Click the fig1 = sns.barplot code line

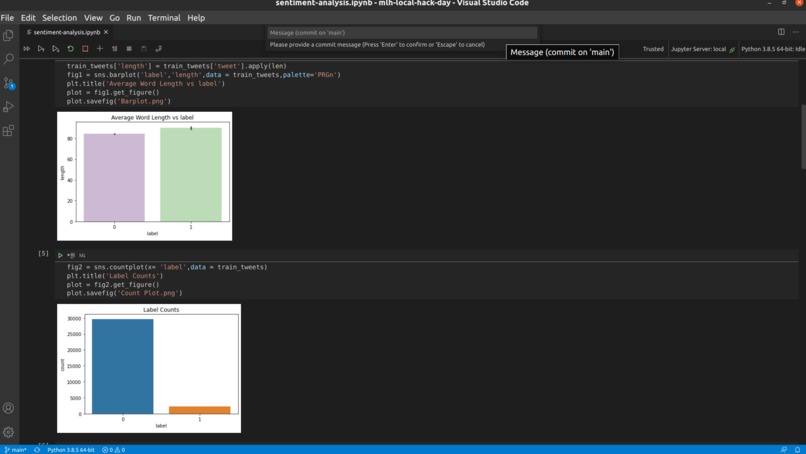204,75
